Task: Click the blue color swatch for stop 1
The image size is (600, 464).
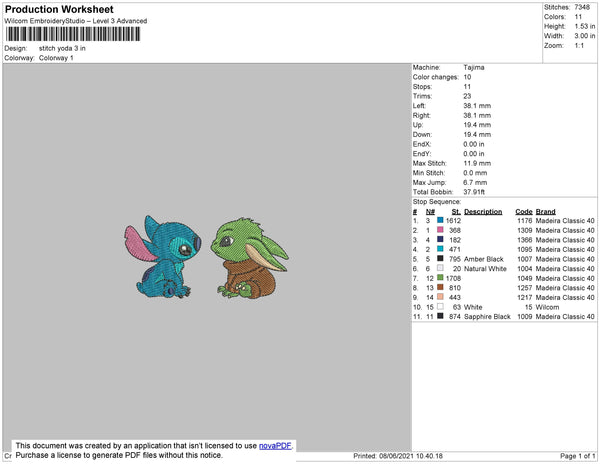Action: click(x=440, y=220)
